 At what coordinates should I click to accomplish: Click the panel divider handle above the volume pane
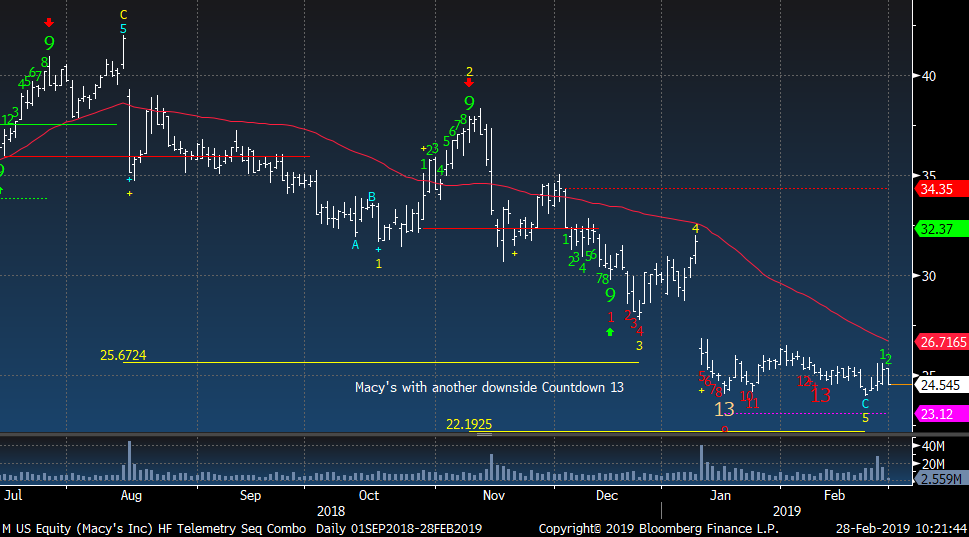point(484,434)
